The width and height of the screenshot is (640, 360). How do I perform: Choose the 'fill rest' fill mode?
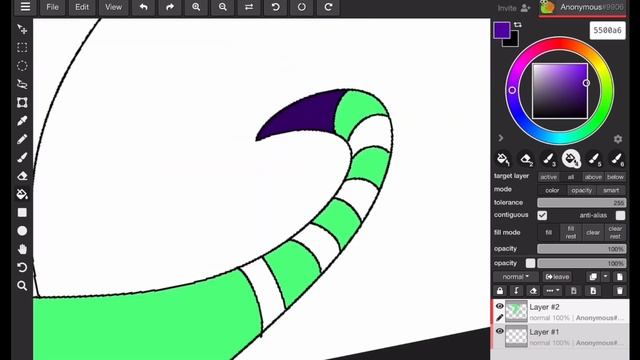[571, 232]
